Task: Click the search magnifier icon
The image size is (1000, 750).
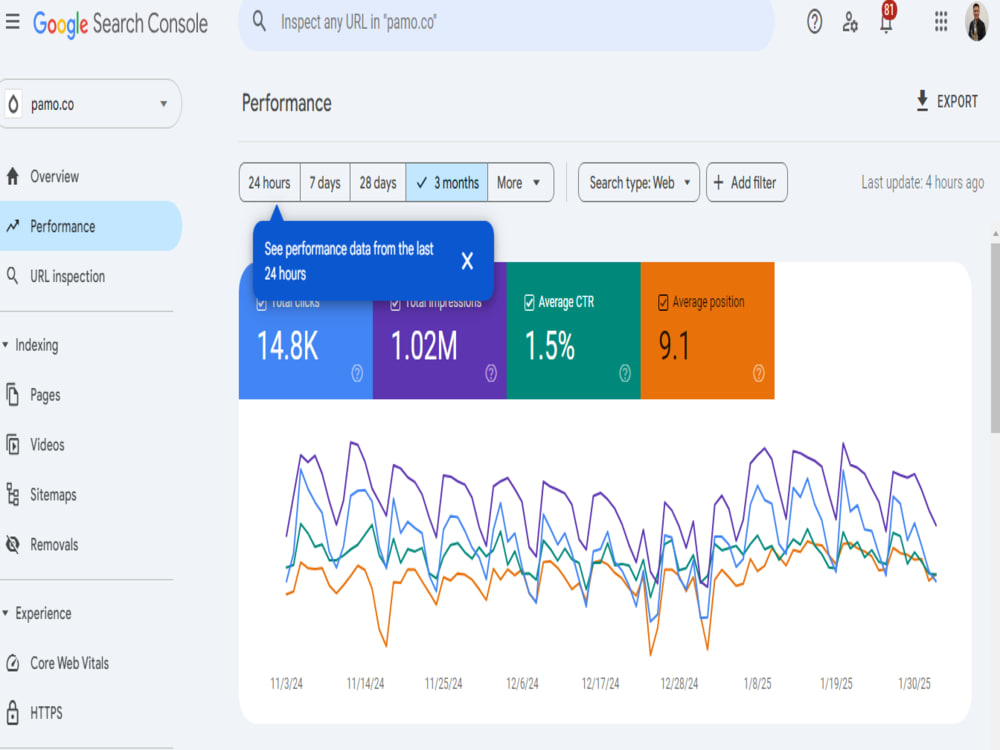Action: tap(259, 21)
